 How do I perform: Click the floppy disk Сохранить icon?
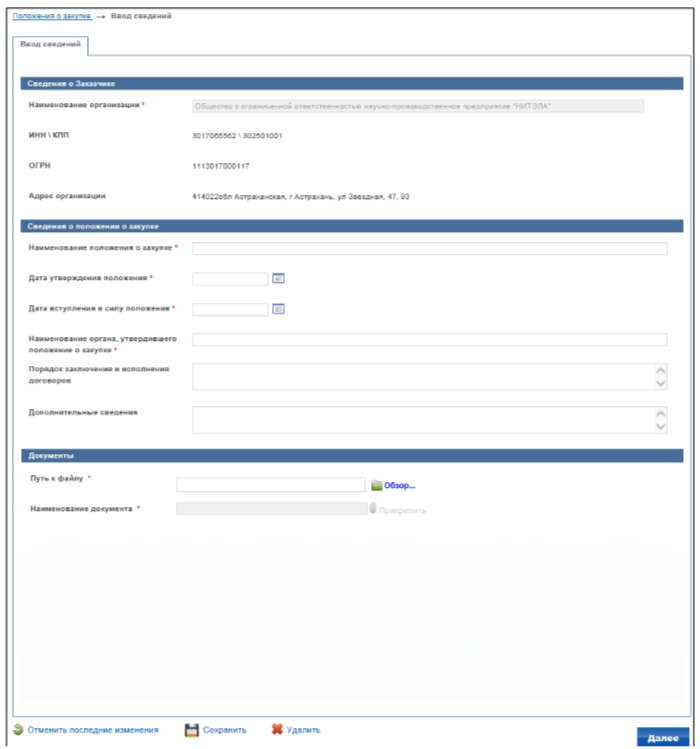[192, 730]
